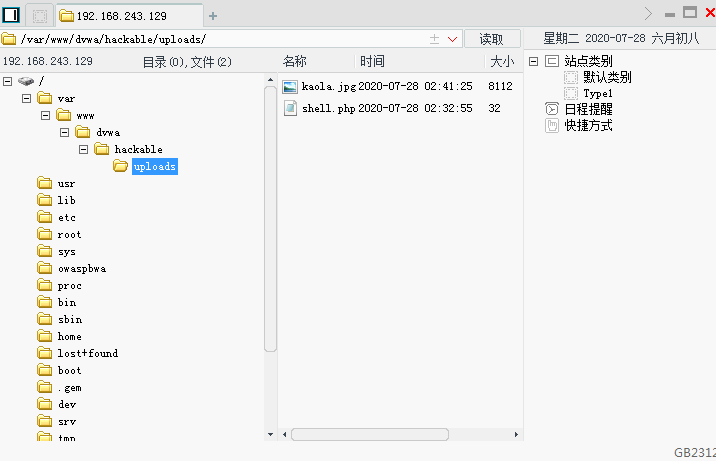Select the .gem folder
The height and width of the screenshot is (461, 716).
pyautogui.click(x=70, y=388)
